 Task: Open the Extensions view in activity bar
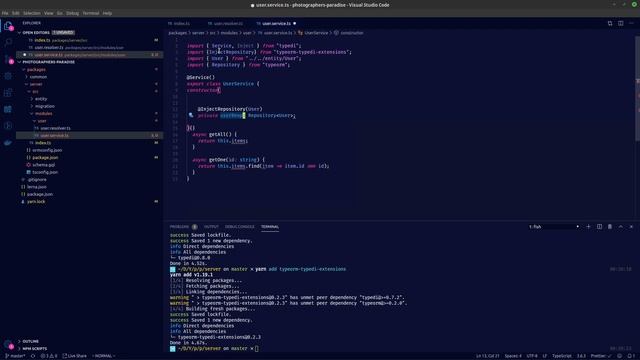(8, 93)
